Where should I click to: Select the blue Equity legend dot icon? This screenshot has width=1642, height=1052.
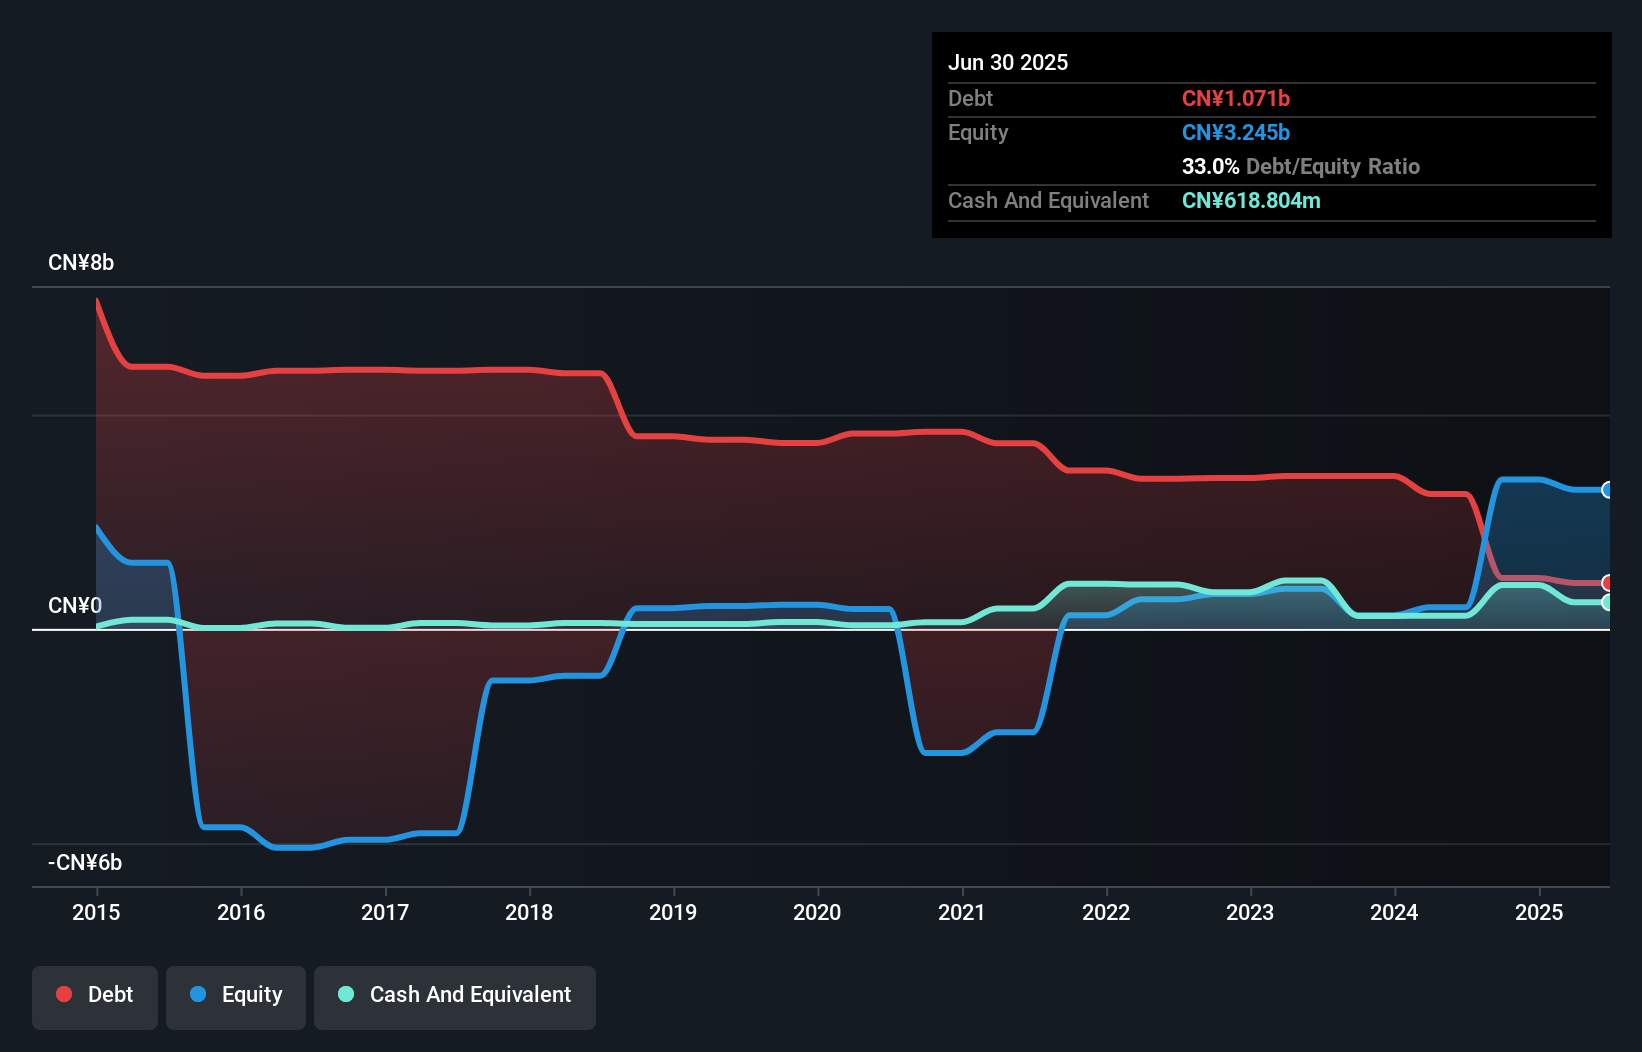[x=199, y=994]
